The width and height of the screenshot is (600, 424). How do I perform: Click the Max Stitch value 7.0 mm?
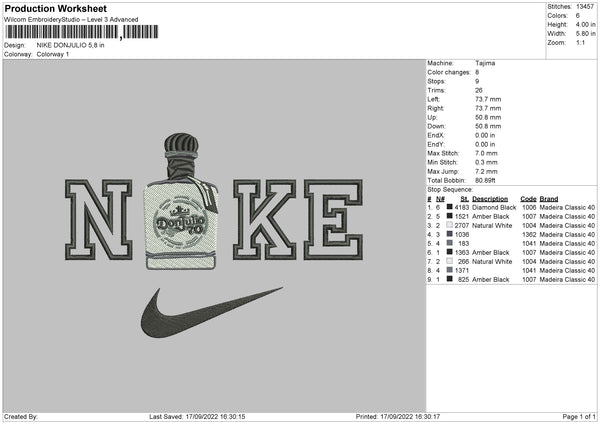tap(486, 153)
